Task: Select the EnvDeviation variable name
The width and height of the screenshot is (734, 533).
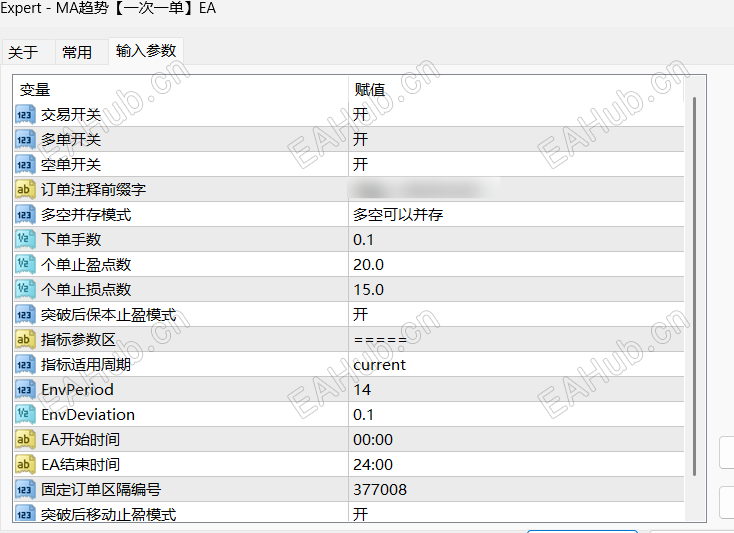Action: (88, 415)
